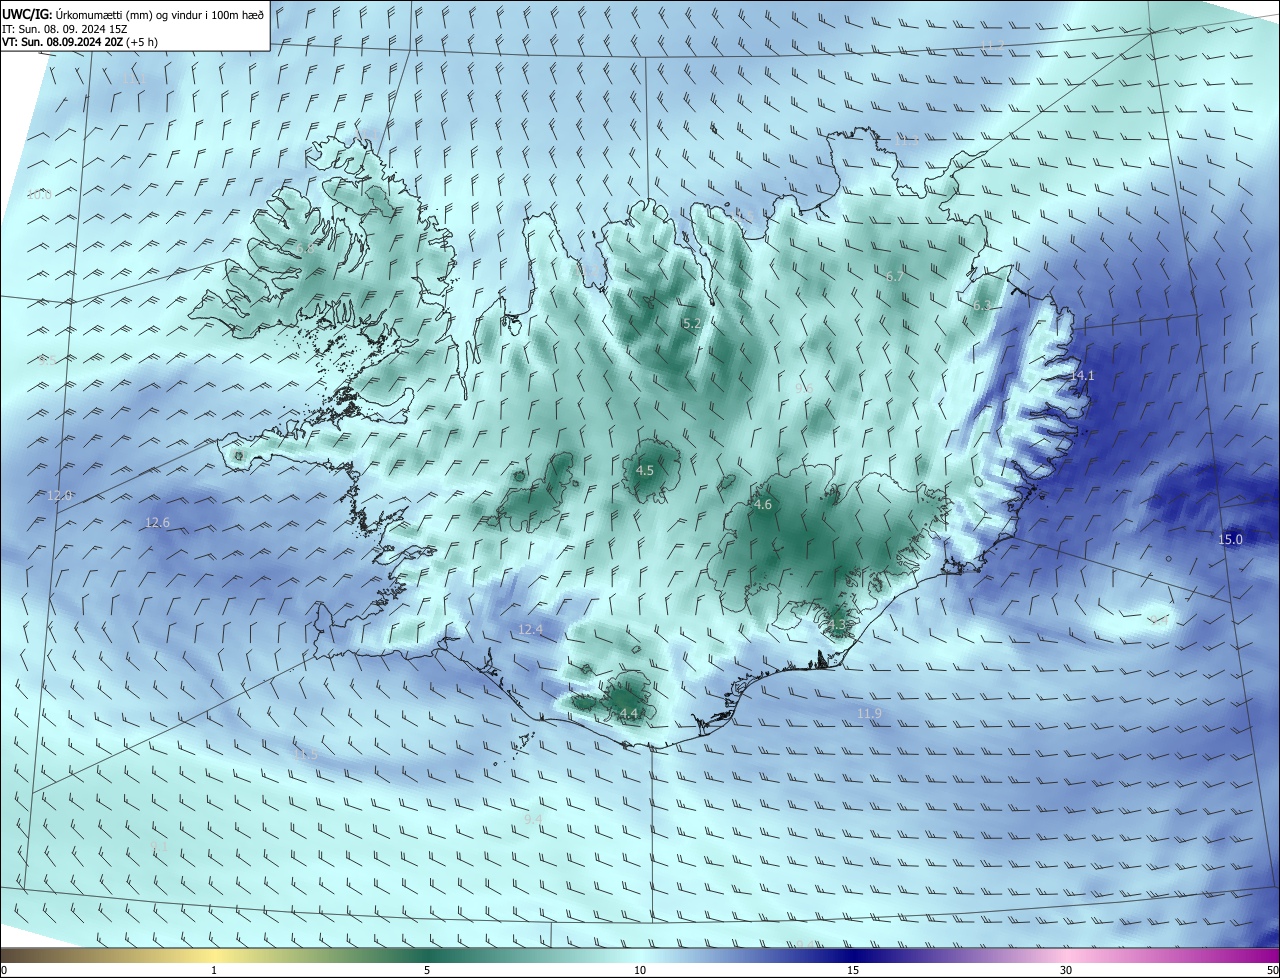The image size is (1280, 978).
Task: Click the 'VT: Sun. 08.09.2024 20Z (+5 h)' line
Action: coord(80,42)
